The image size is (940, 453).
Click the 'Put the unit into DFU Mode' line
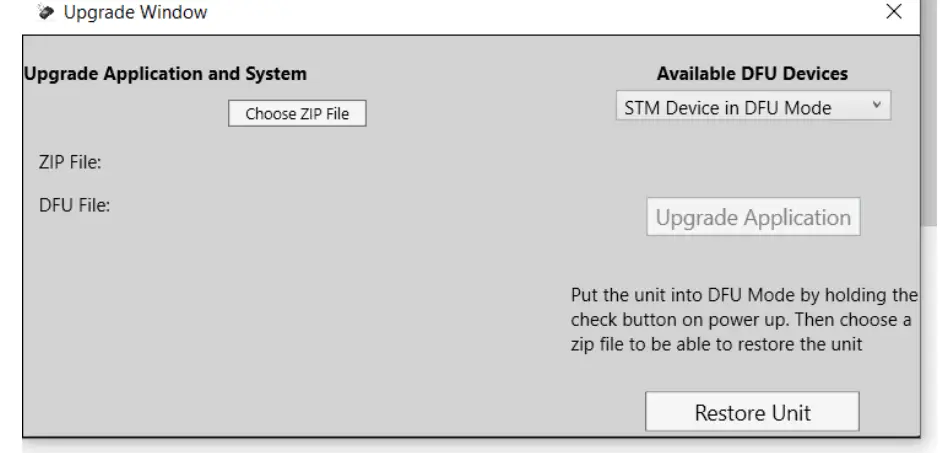click(744, 296)
